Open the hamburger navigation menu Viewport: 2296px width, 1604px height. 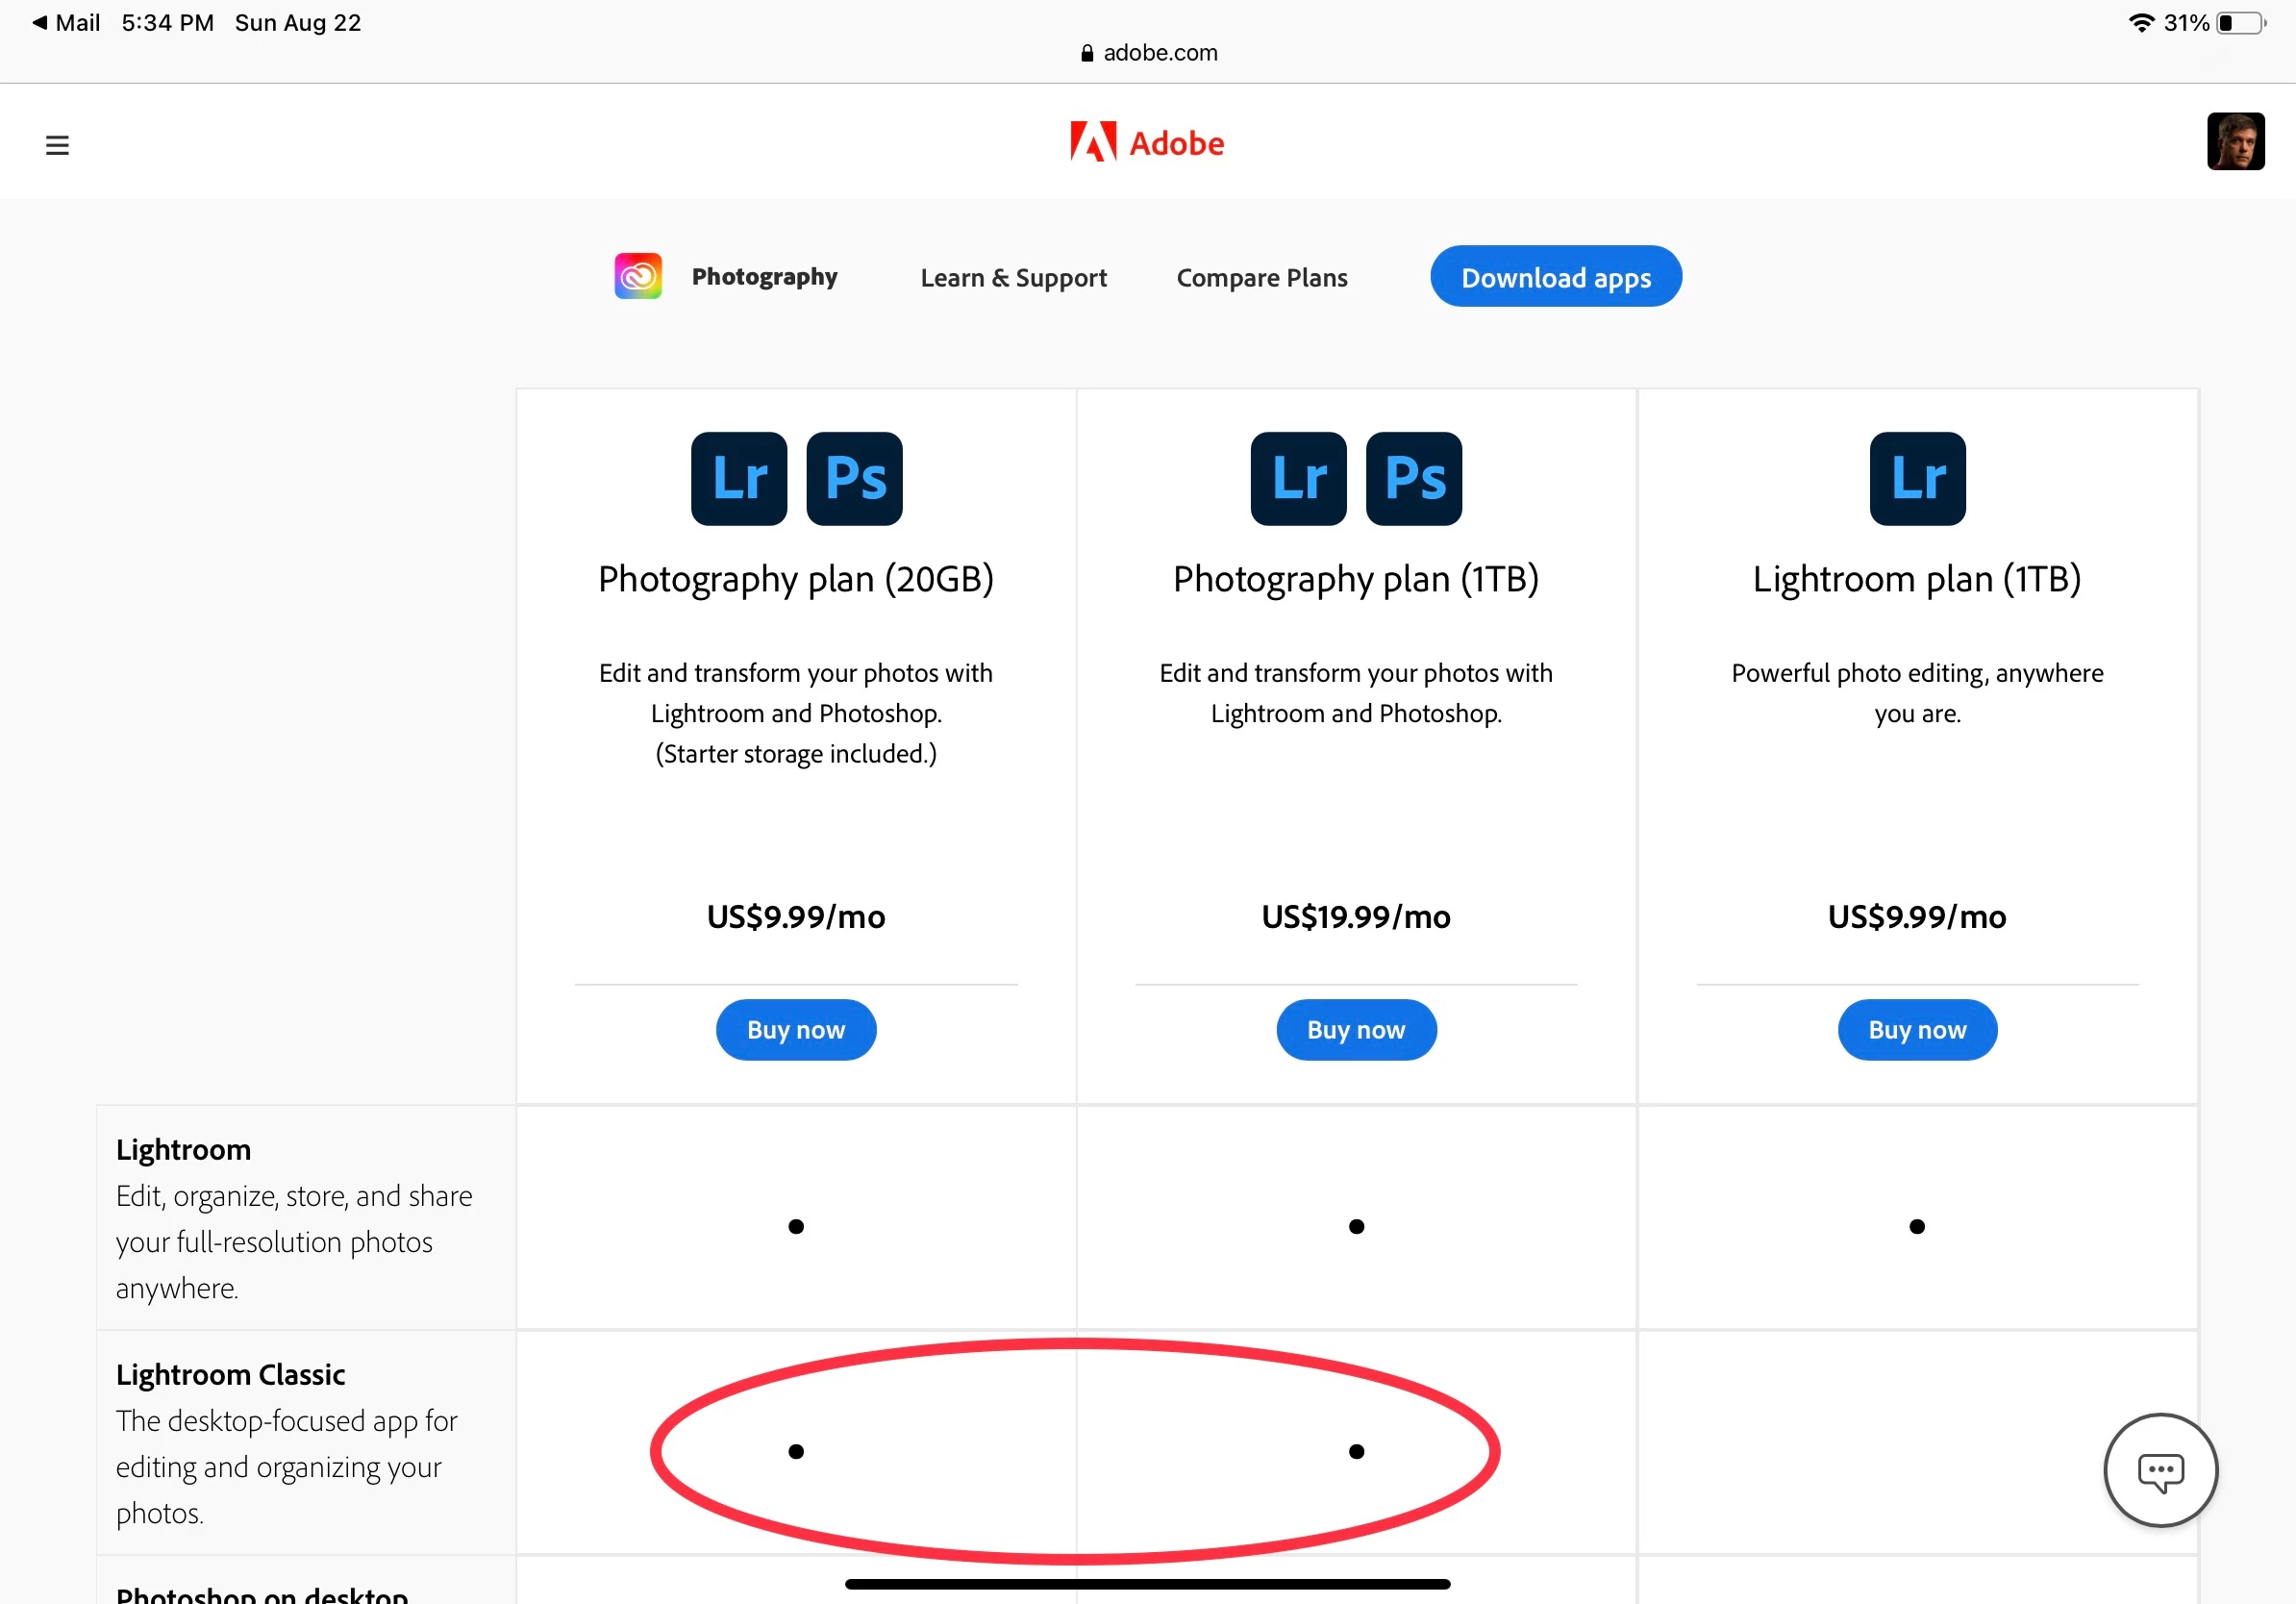pyautogui.click(x=57, y=145)
